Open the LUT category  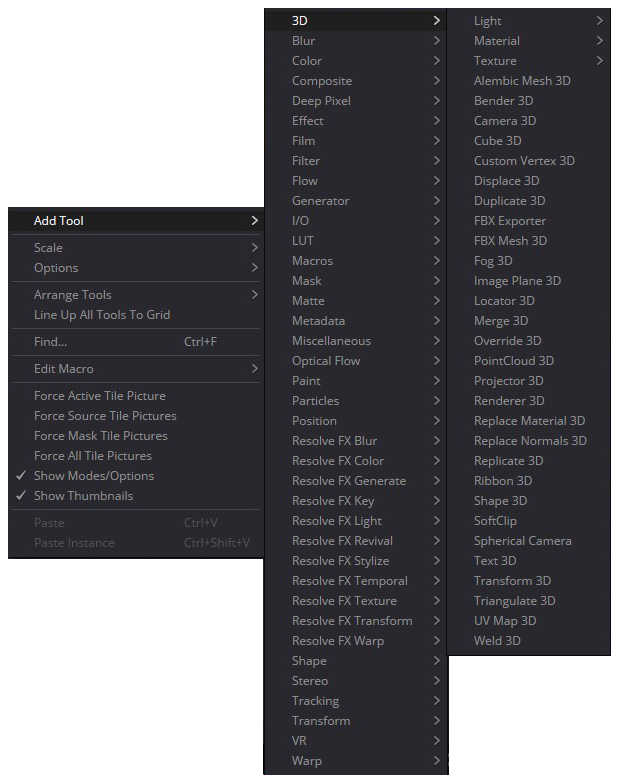click(x=356, y=241)
